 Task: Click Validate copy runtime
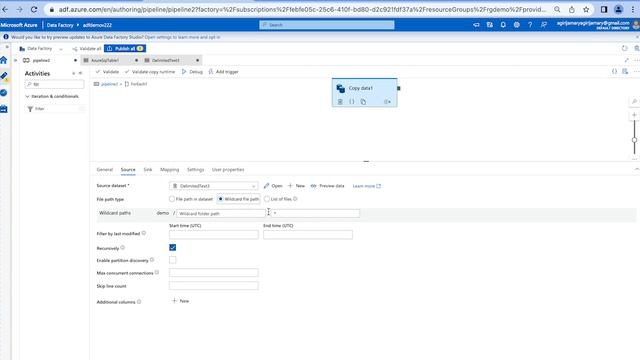coord(150,71)
